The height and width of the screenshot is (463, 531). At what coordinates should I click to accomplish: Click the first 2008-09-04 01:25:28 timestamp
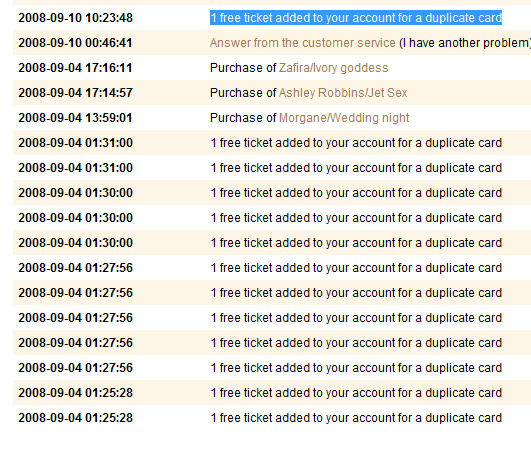76,393
